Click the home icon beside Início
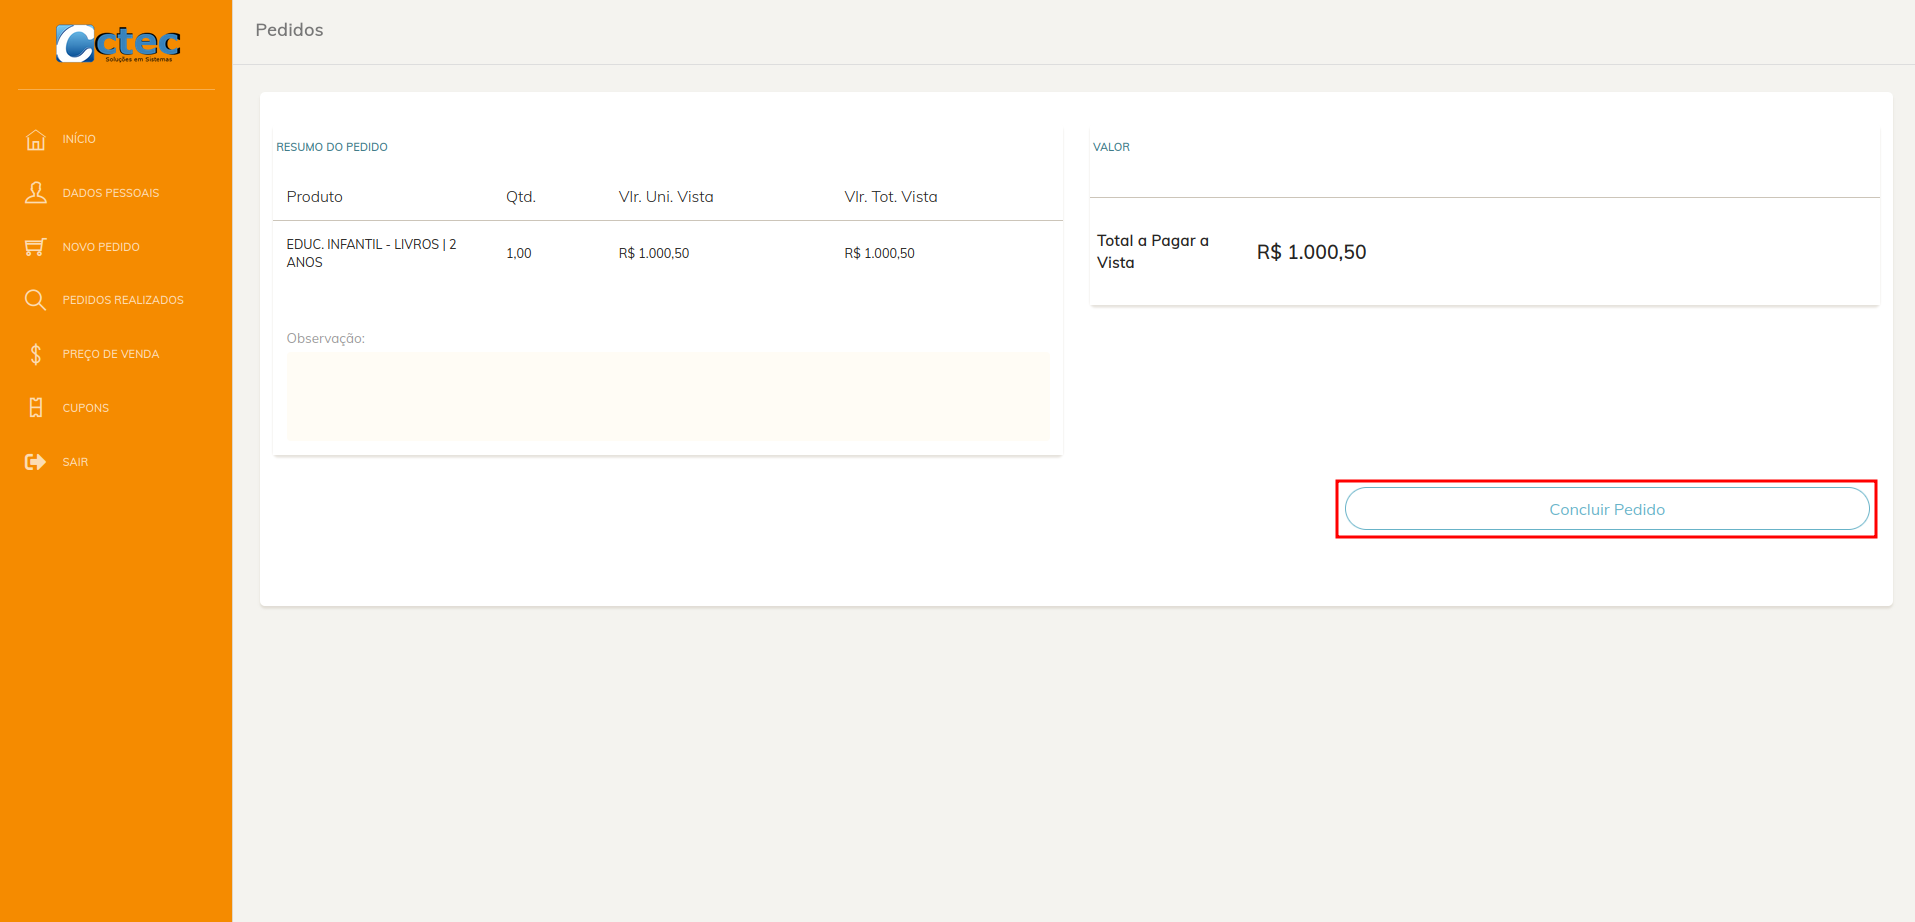This screenshot has height=922, width=1915. click(36, 139)
